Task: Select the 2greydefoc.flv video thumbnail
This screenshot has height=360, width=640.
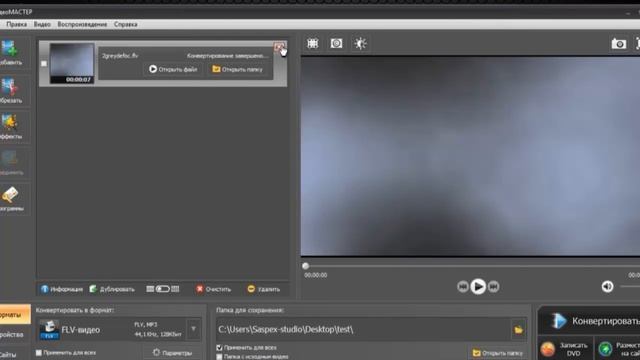Action: (x=72, y=63)
